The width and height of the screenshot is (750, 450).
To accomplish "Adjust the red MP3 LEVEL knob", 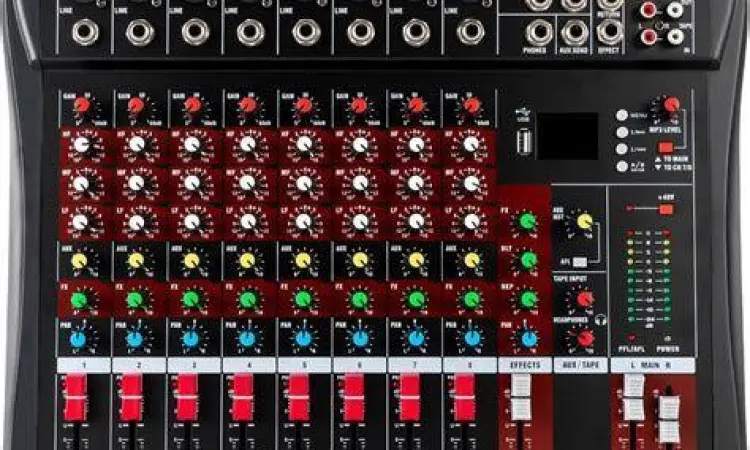I will pyautogui.click(x=672, y=104).
